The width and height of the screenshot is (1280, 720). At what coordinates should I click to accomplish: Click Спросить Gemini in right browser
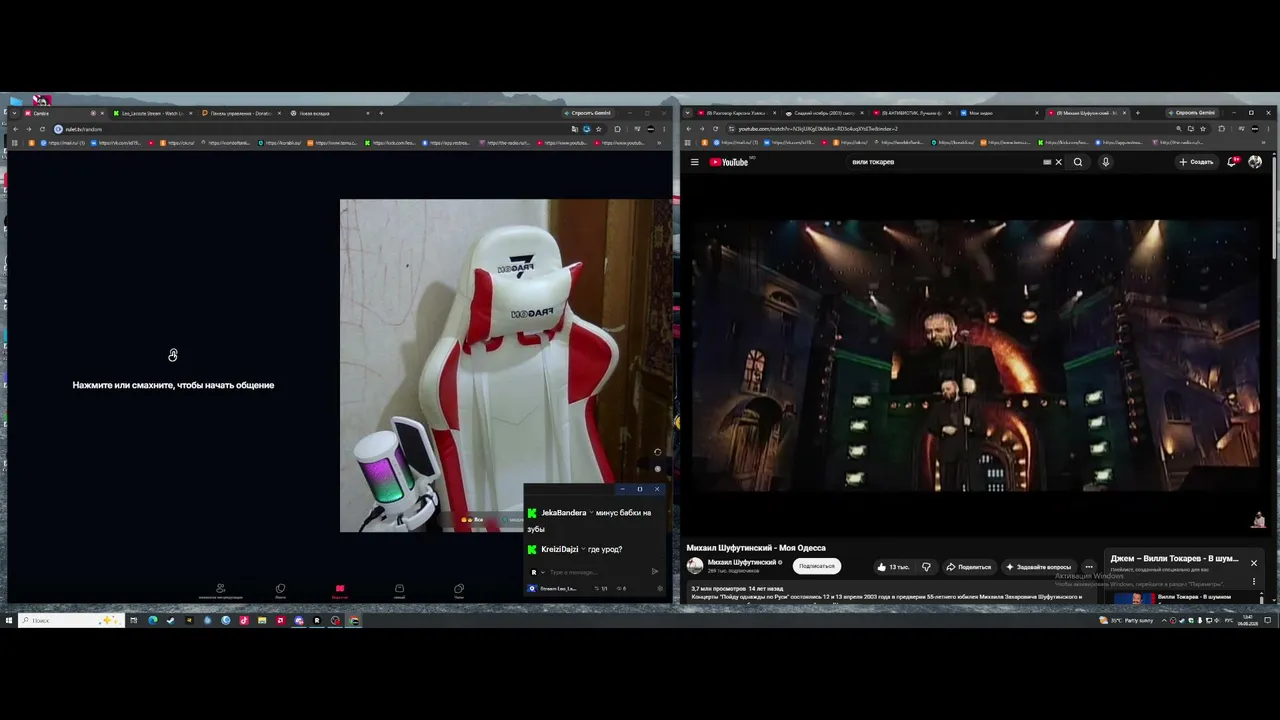(x=1192, y=113)
